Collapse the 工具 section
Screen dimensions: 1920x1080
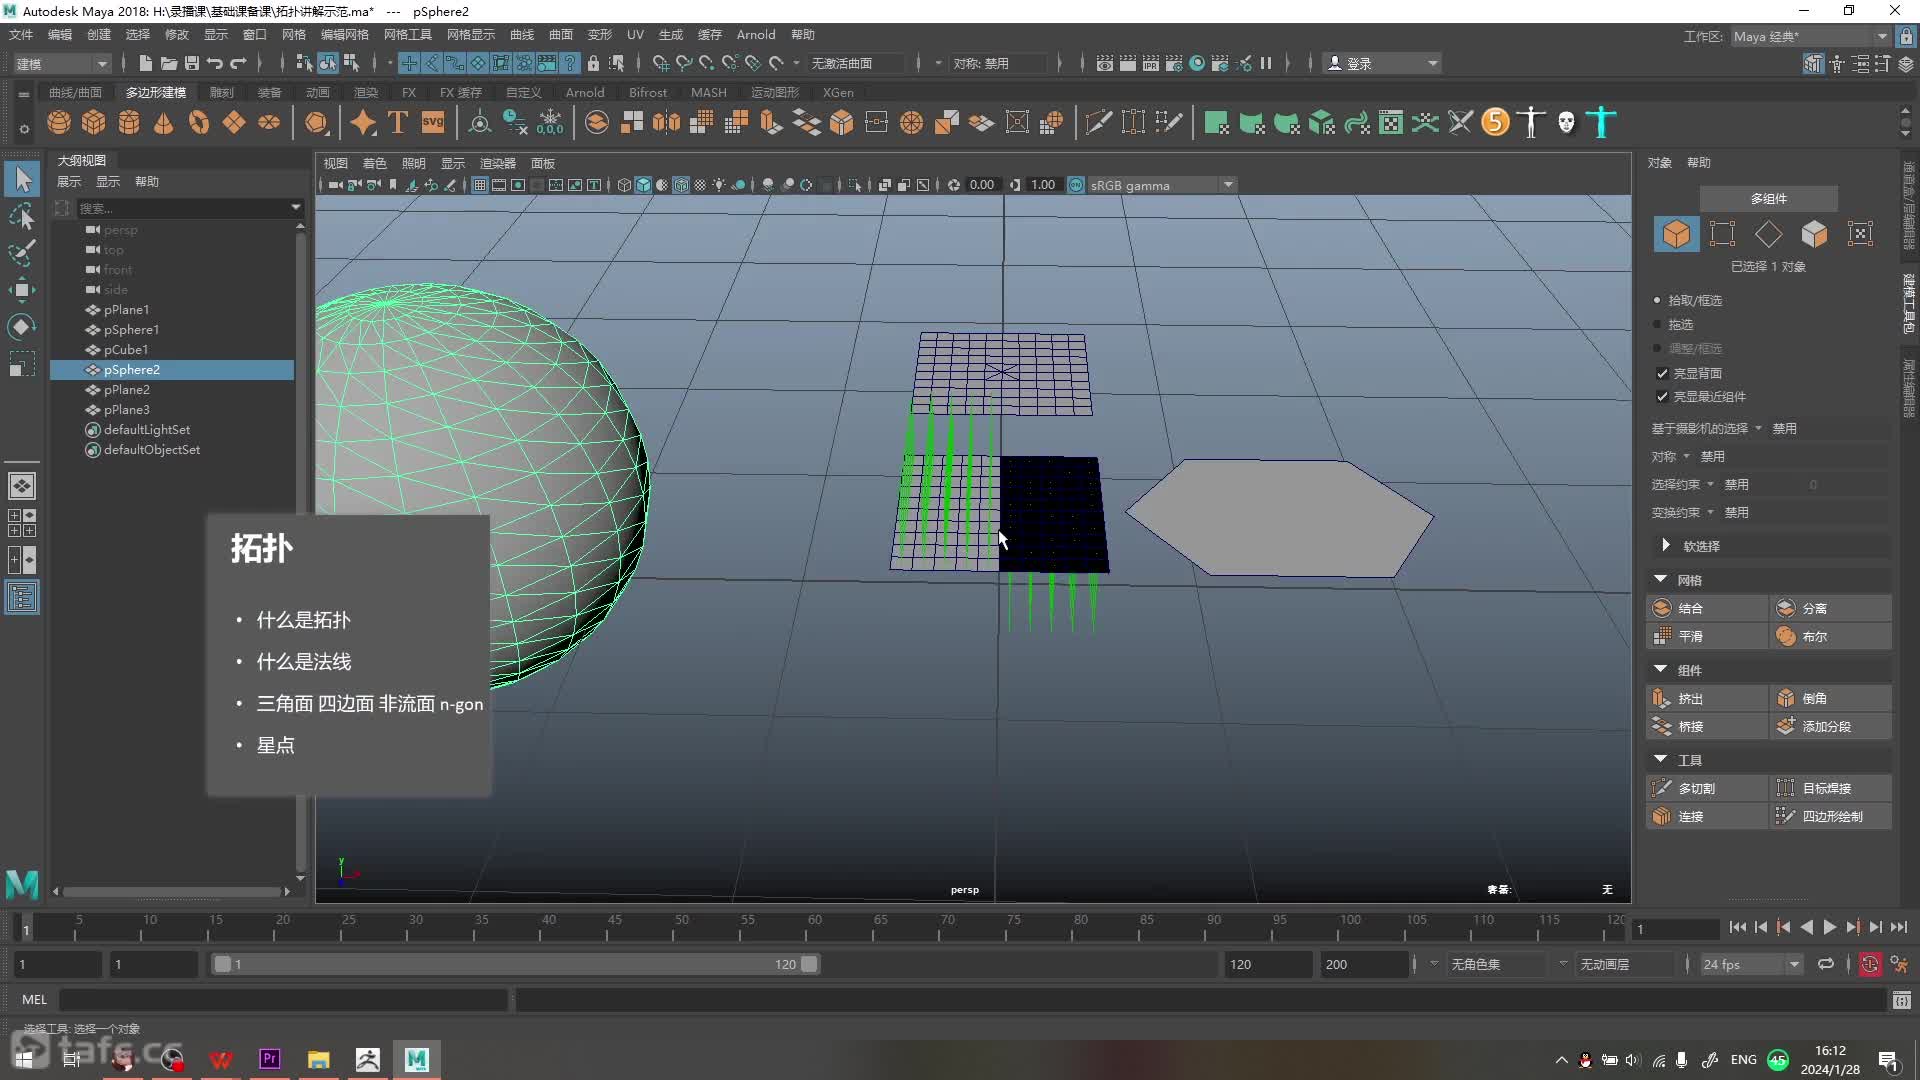pos(1661,759)
